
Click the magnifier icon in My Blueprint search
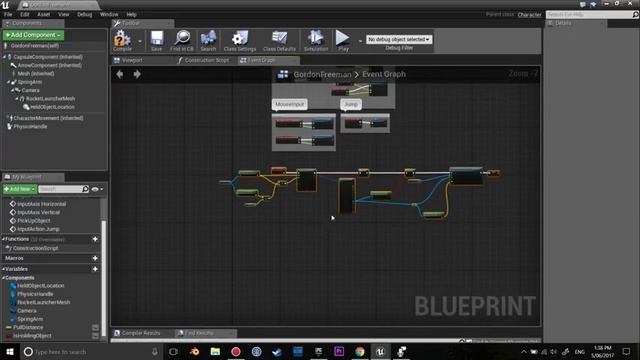pyautogui.click(x=85, y=189)
